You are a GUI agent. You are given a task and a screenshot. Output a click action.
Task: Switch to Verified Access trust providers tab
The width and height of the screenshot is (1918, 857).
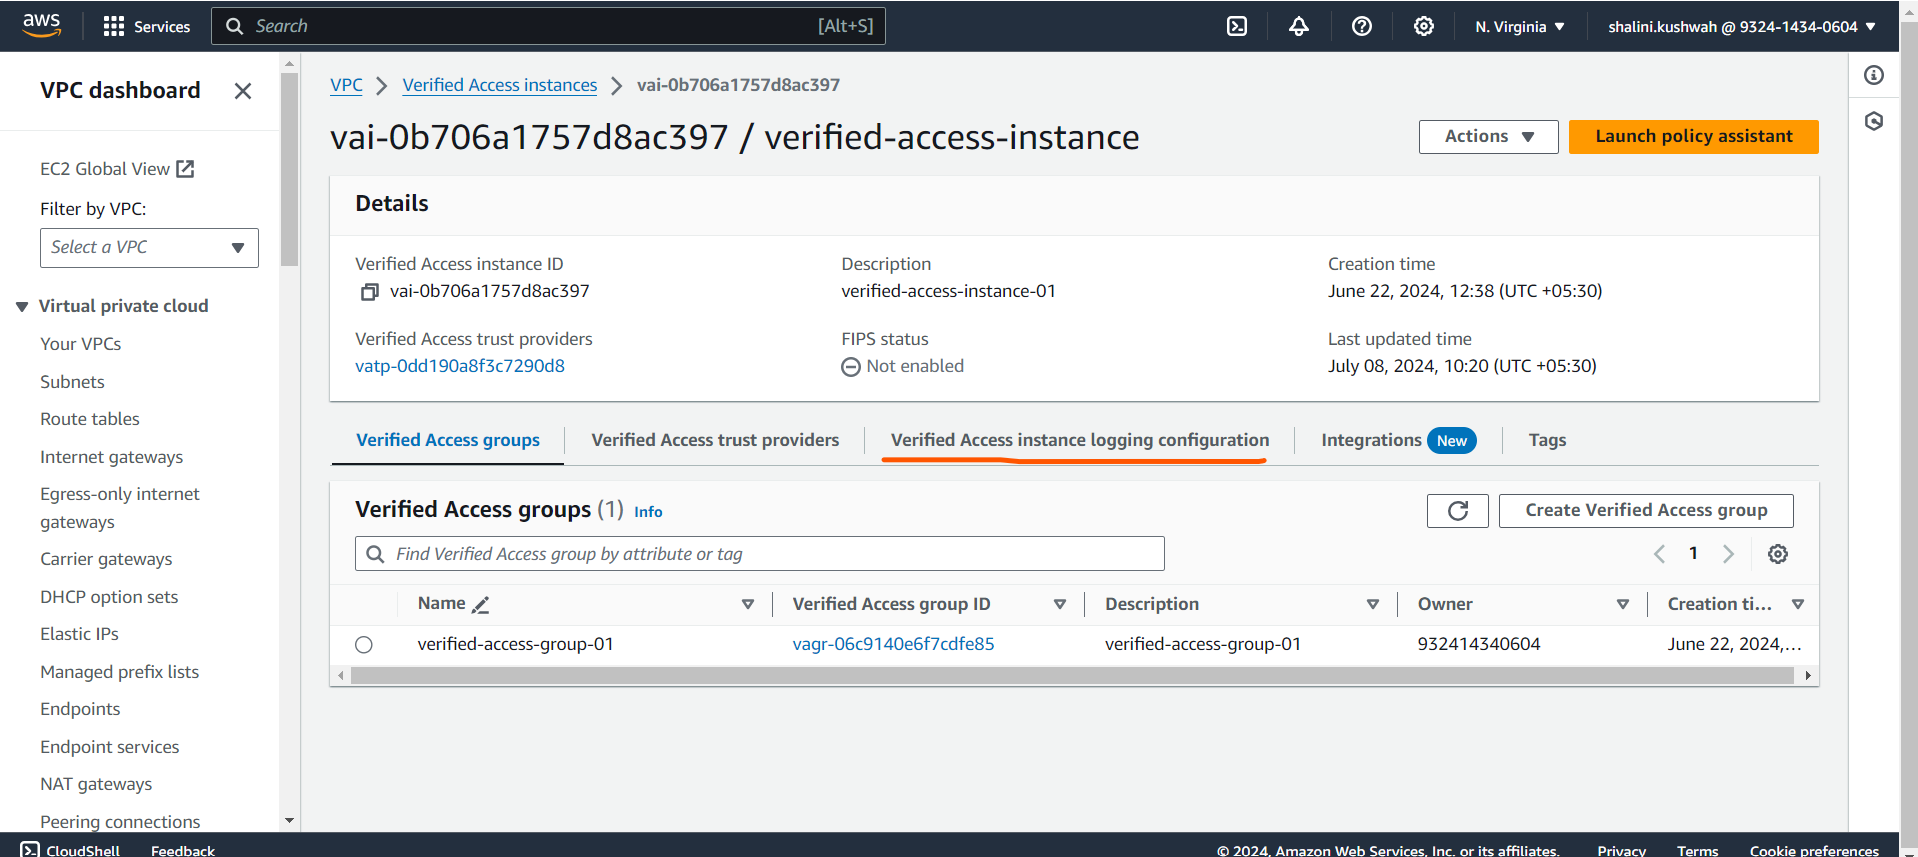click(715, 441)
